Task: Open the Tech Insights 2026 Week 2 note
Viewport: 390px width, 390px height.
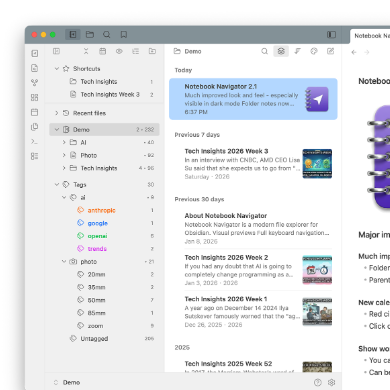Action: click(253, 270)
